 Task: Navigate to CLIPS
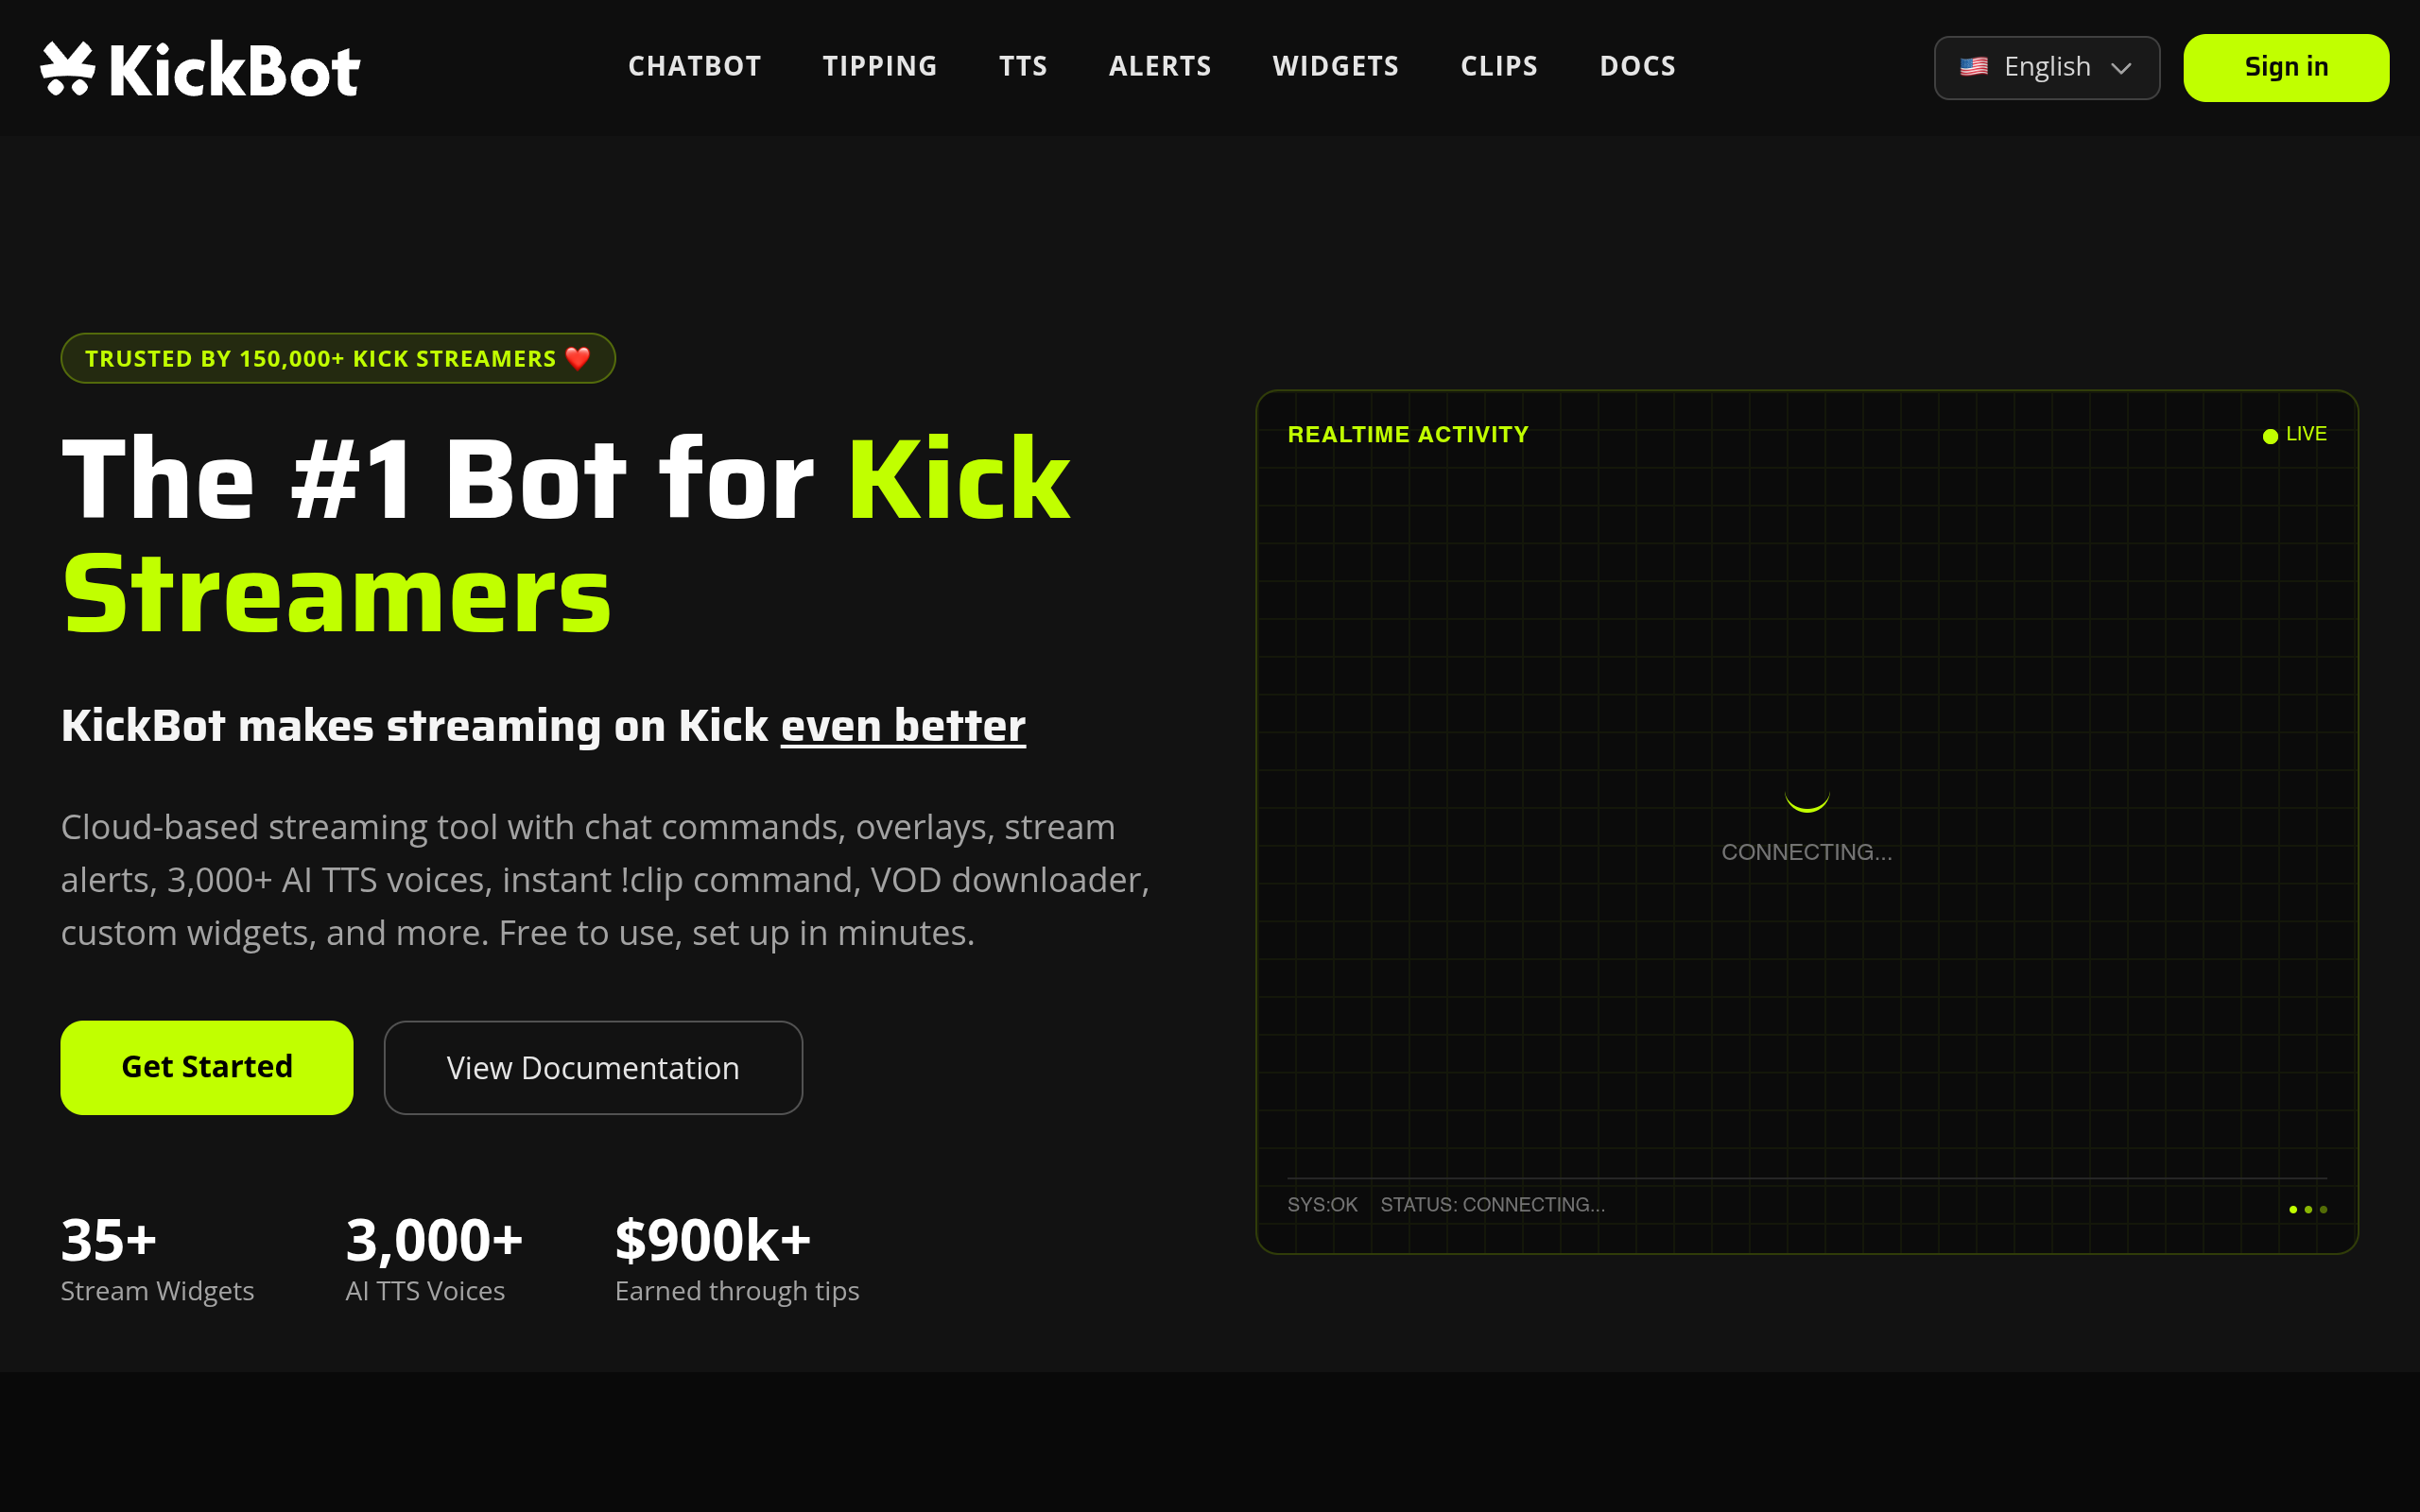coord(1499,66)
